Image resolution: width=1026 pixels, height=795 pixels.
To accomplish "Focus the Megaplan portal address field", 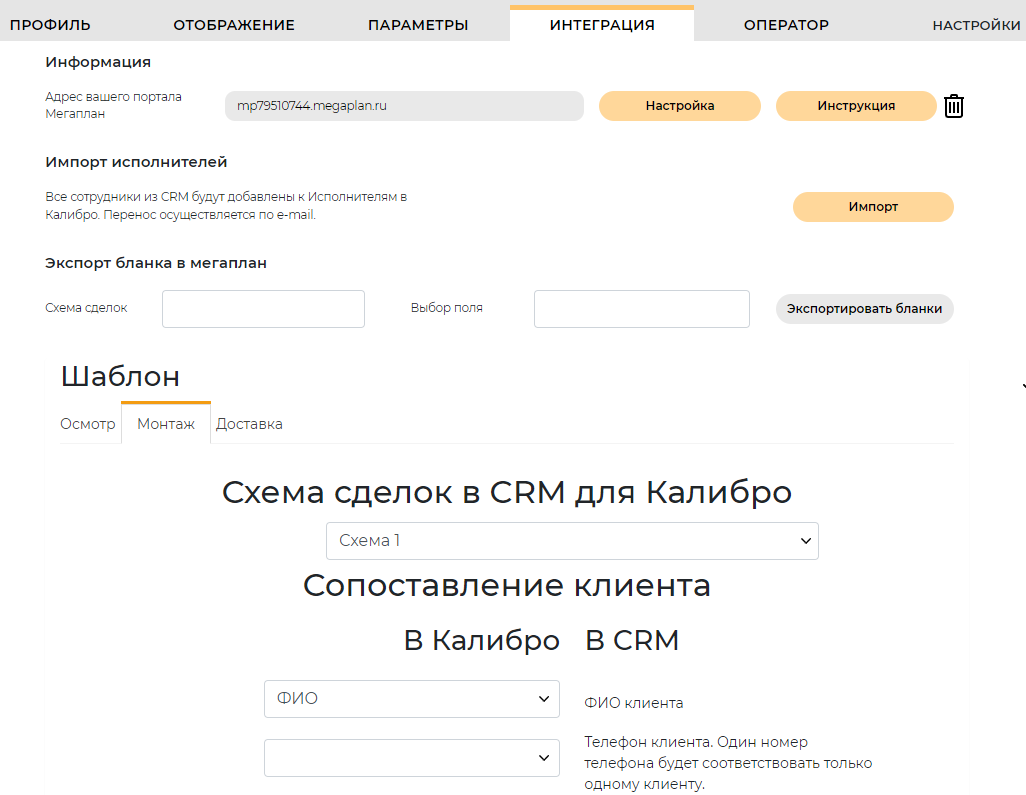I will 404,106.
